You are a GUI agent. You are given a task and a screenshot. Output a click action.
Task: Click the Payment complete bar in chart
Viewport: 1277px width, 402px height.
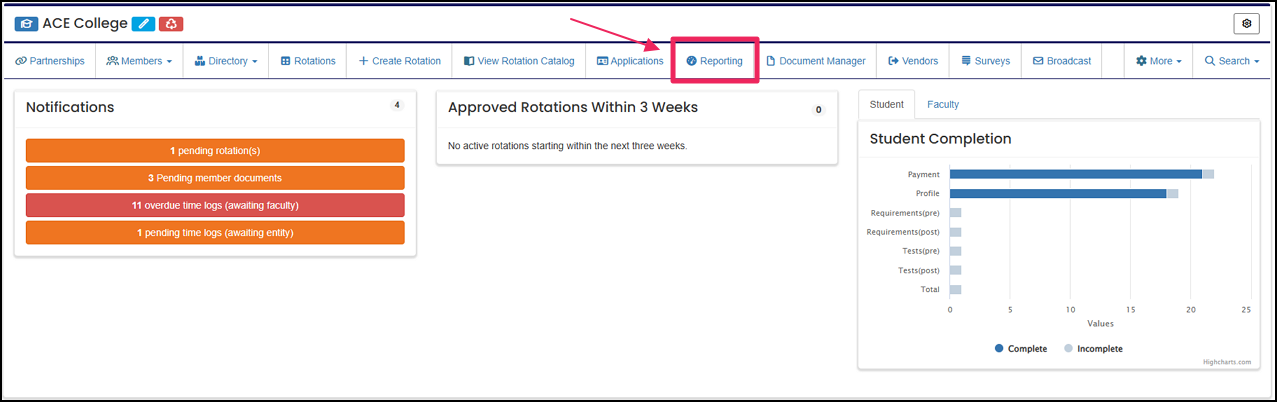pos(1076,174)
